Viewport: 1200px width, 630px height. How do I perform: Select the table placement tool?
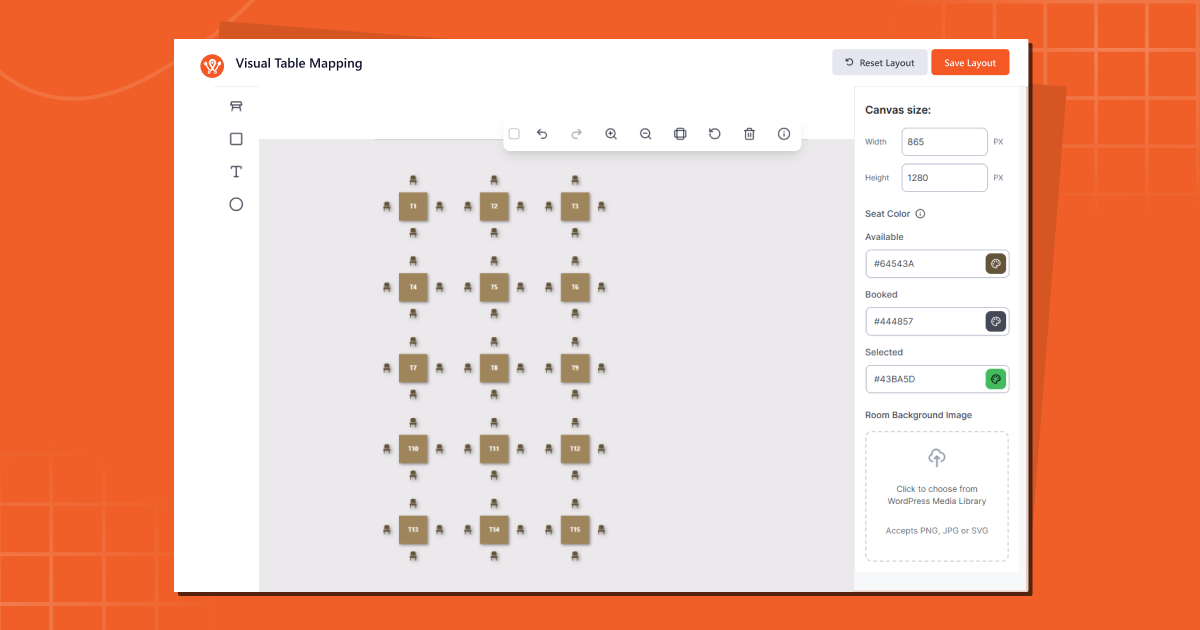[x=236, y=105]
